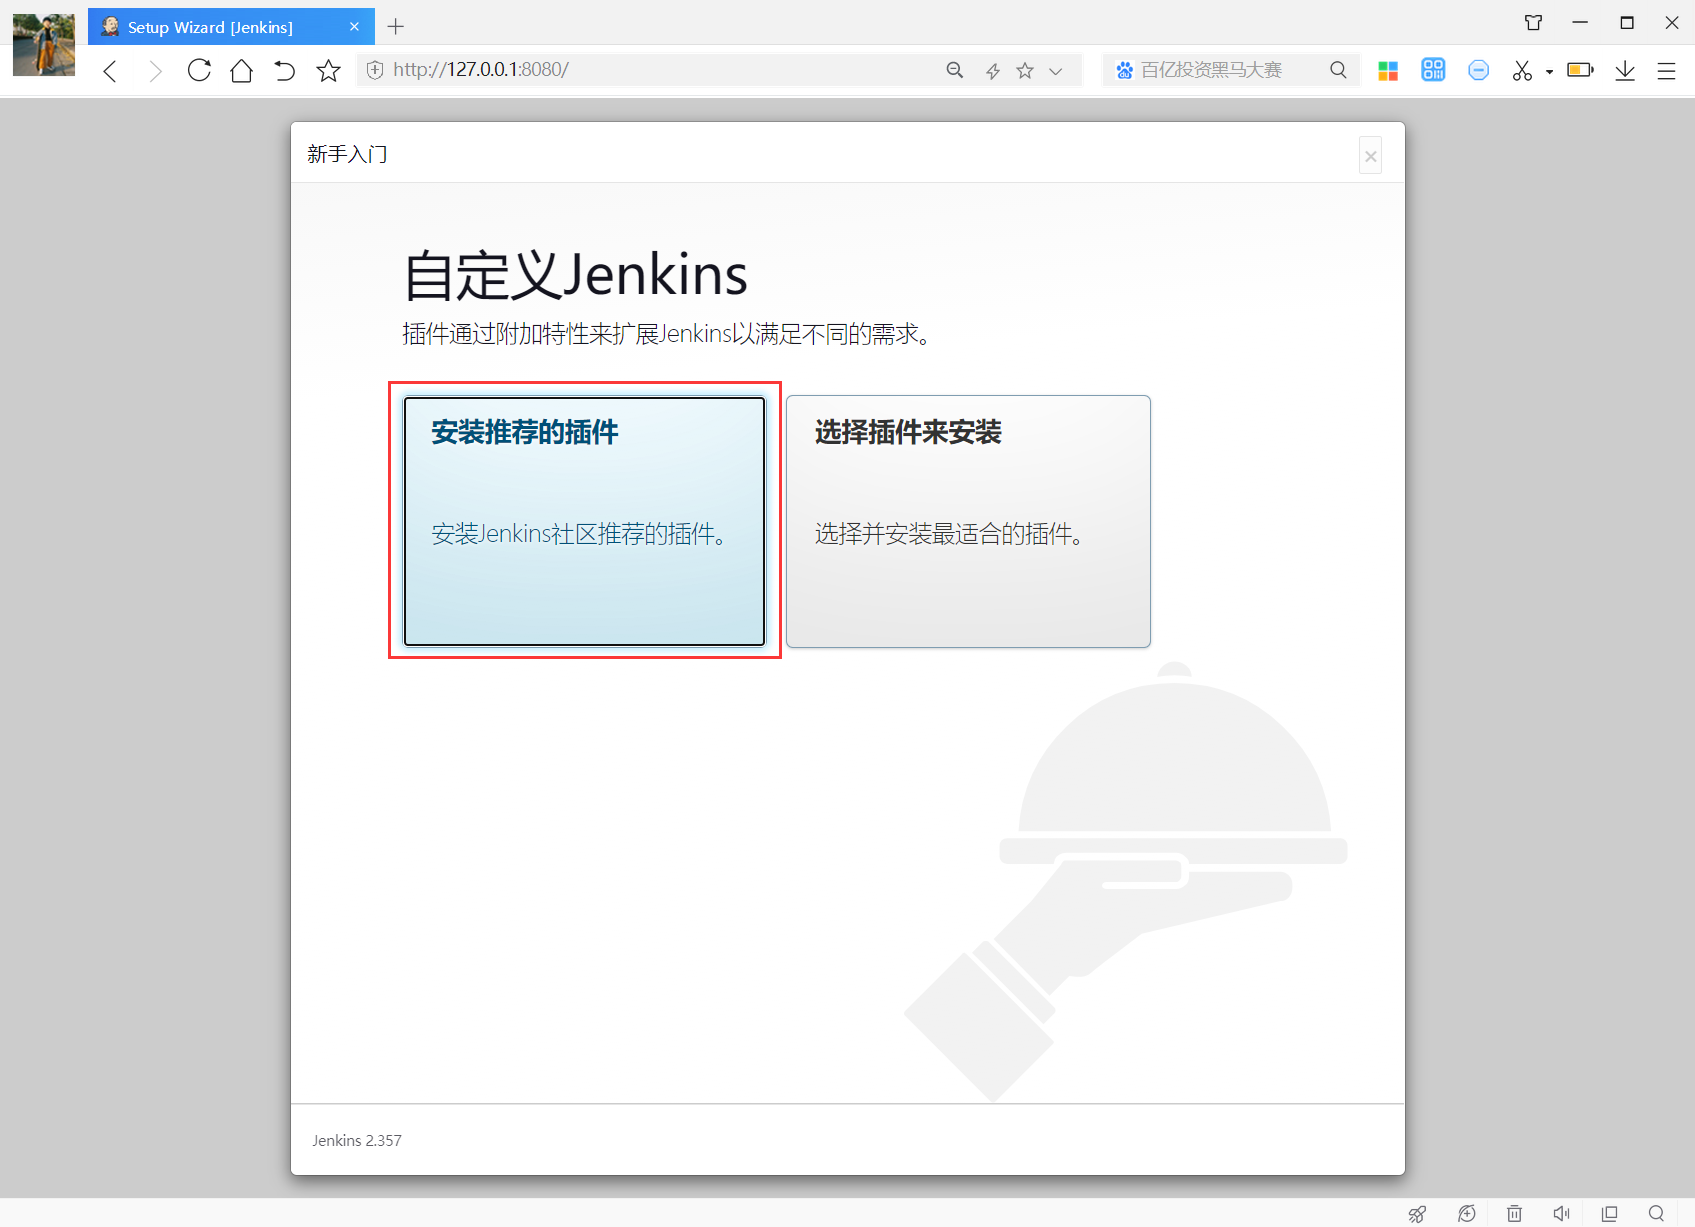Screen dimensions: 1695x1227
Task: Click the page zoom magnifier in status bar
Action: click(1657, 1213)
